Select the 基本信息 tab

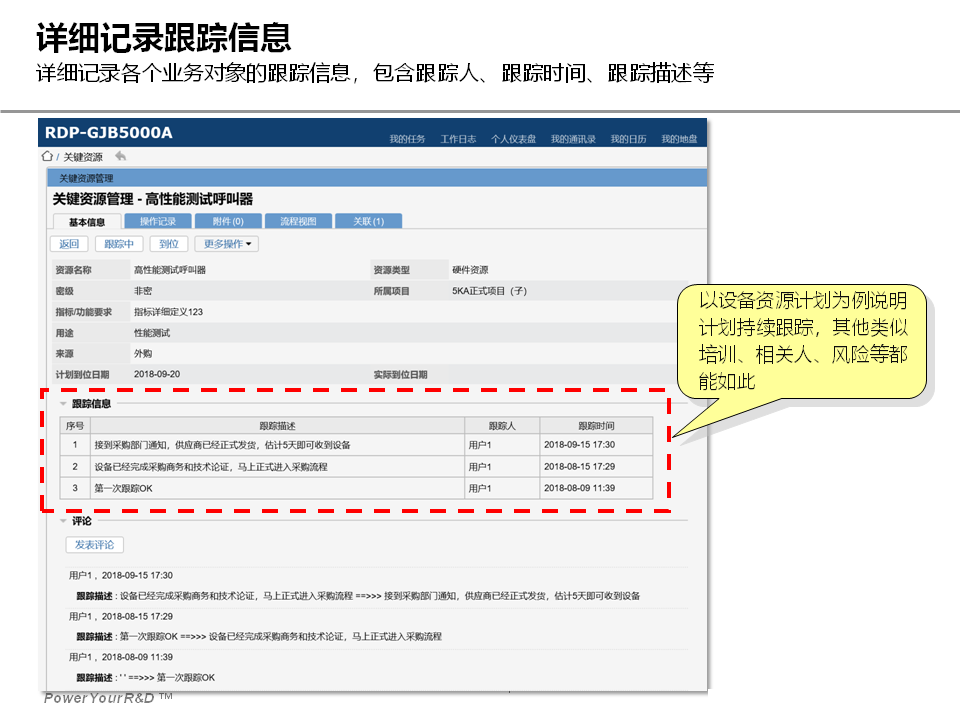click(86, 221)
